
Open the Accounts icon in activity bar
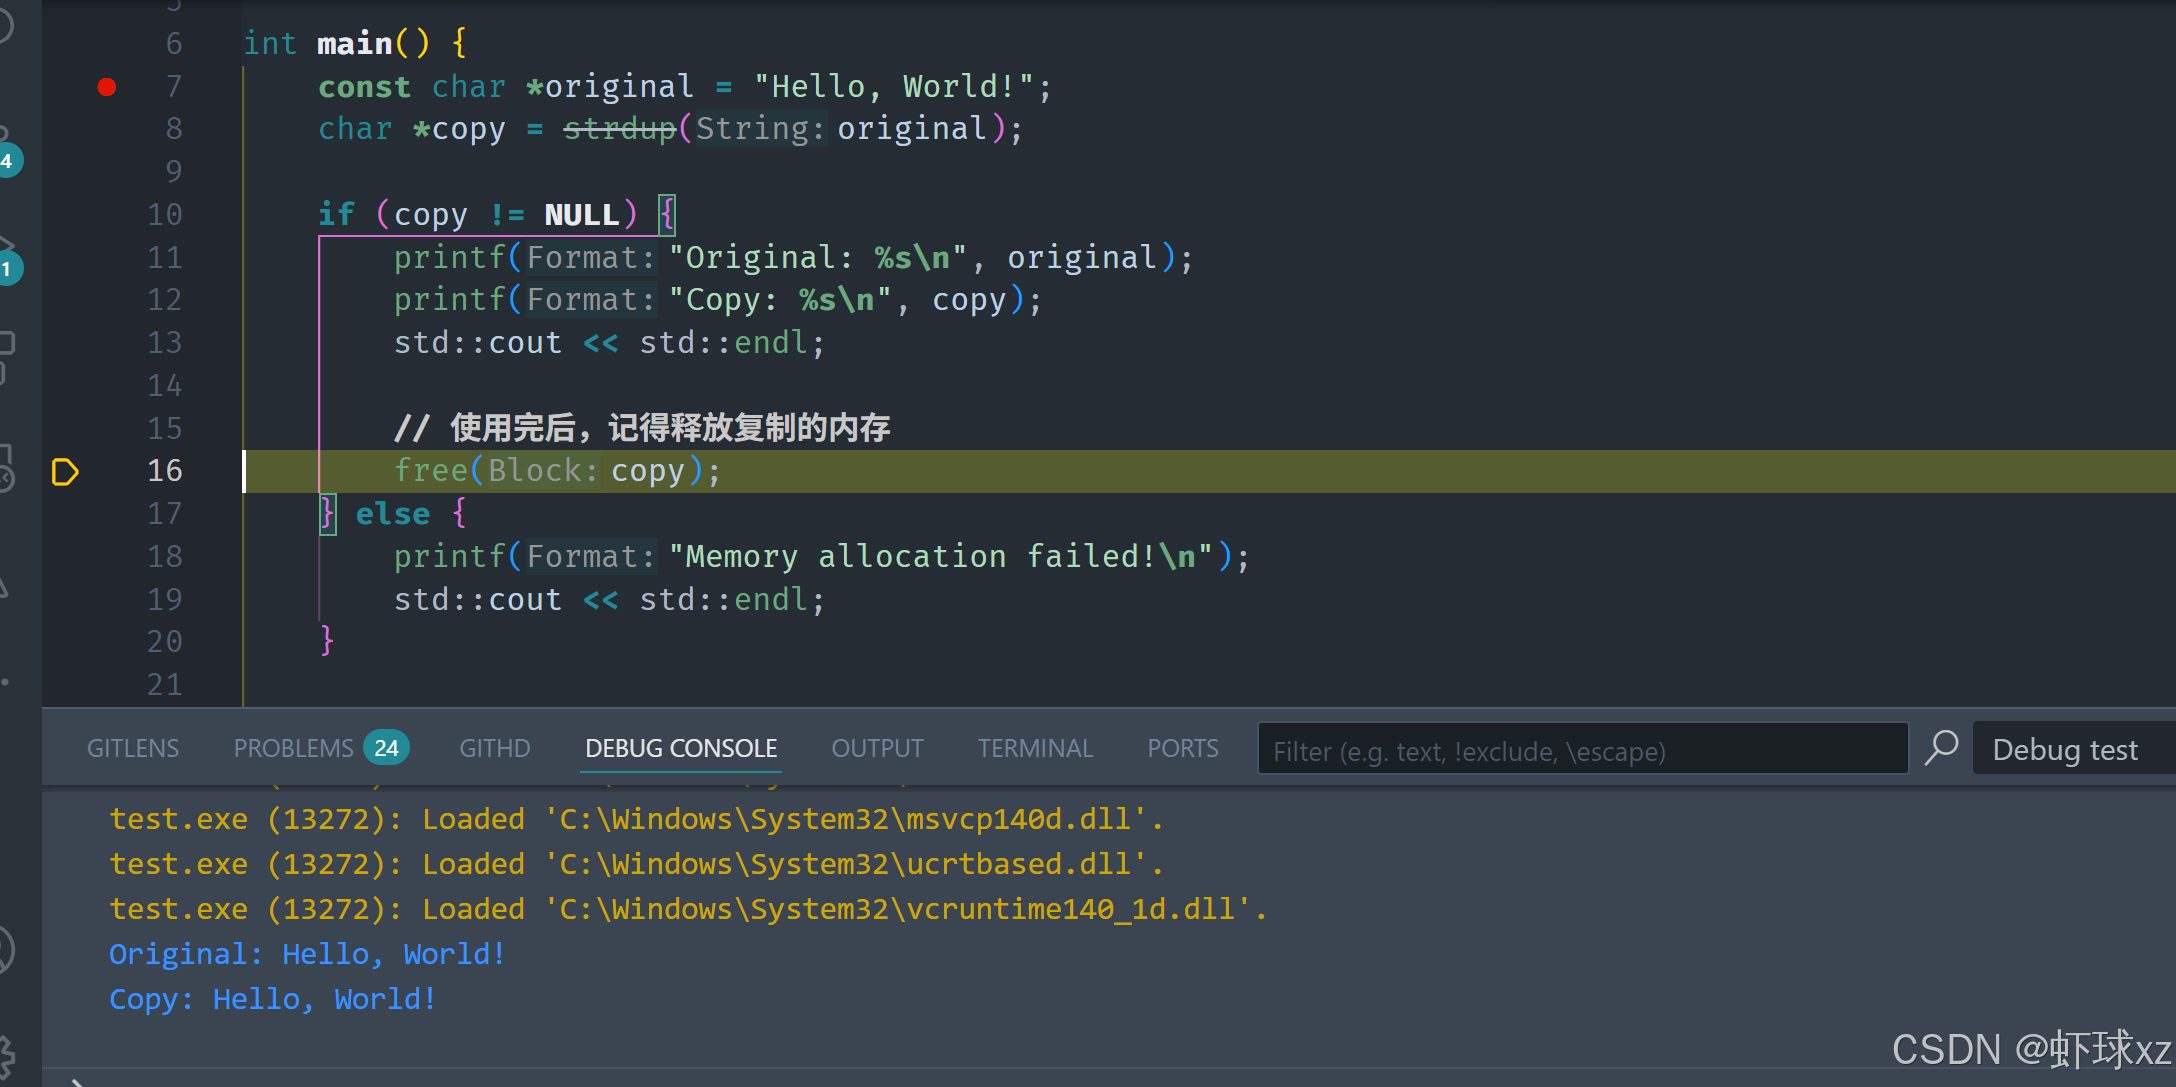click(x=5, y=950)
